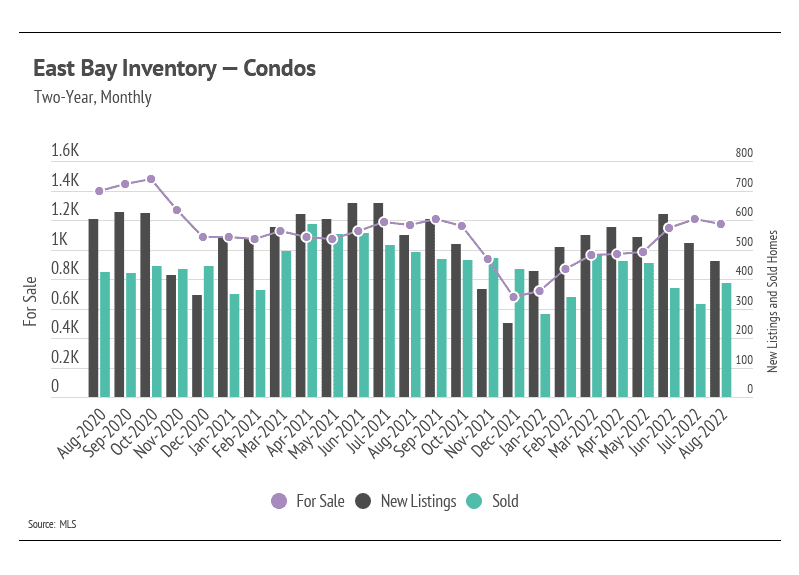Click the Apr-2021 Sold teal bar

(x=312, y=311)
